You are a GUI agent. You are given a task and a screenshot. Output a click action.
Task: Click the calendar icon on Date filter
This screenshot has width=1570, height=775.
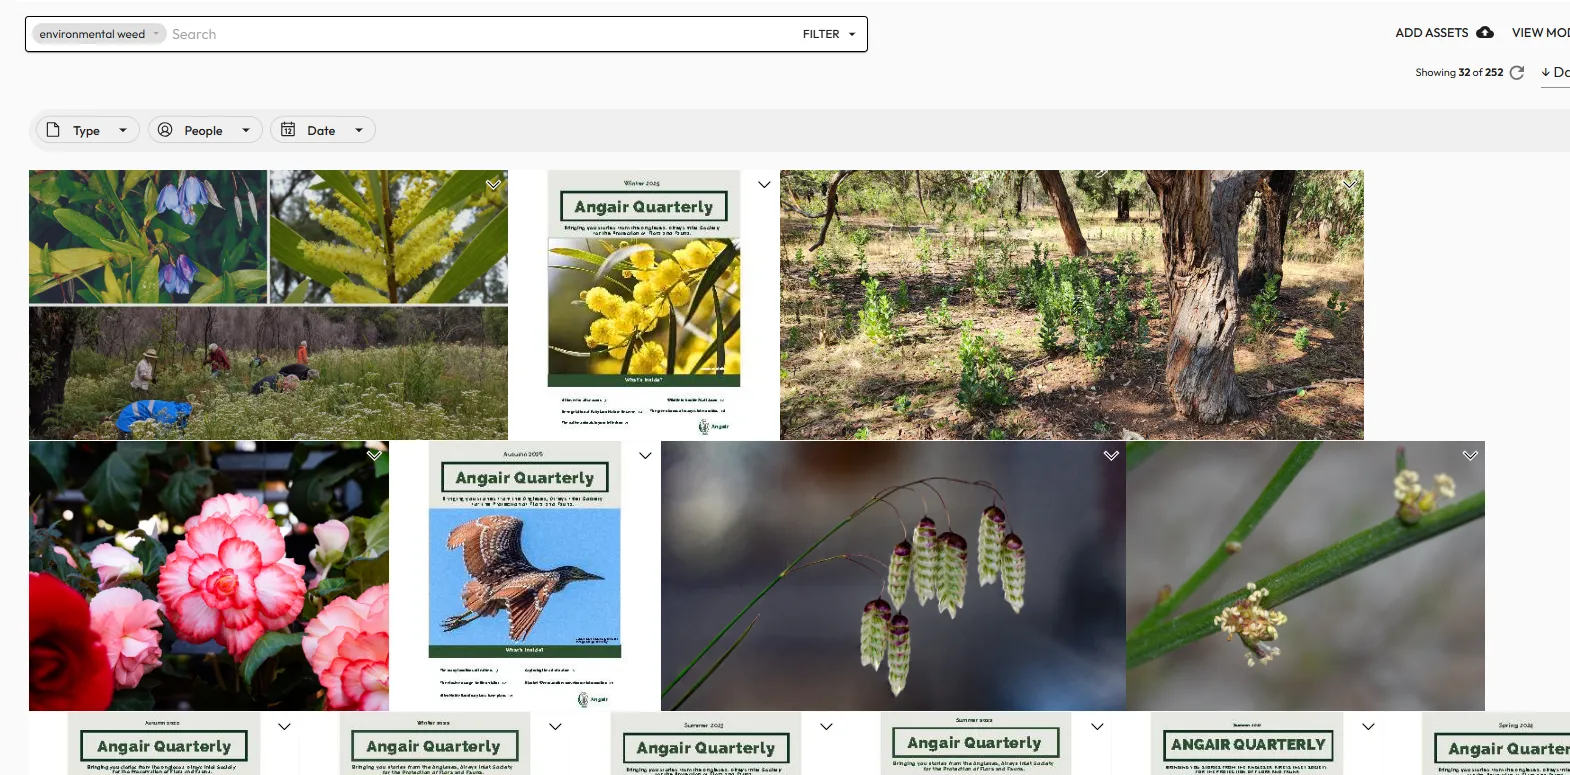point(288,130)
